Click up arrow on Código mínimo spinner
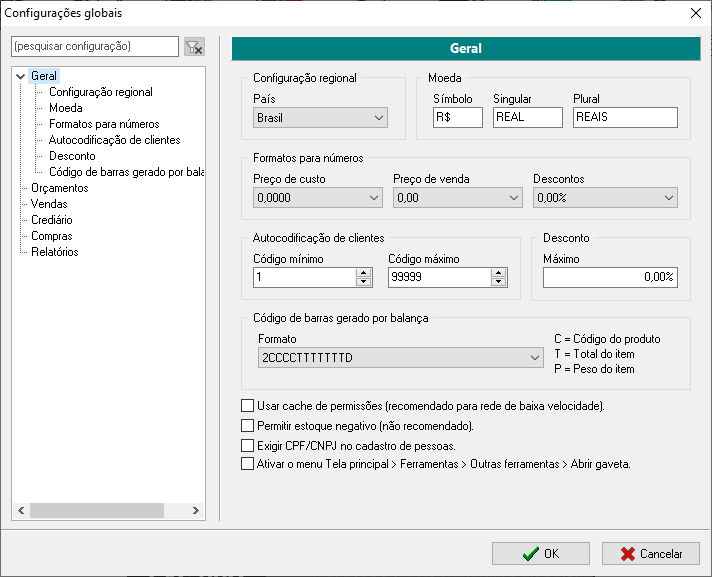 (363, 272)
